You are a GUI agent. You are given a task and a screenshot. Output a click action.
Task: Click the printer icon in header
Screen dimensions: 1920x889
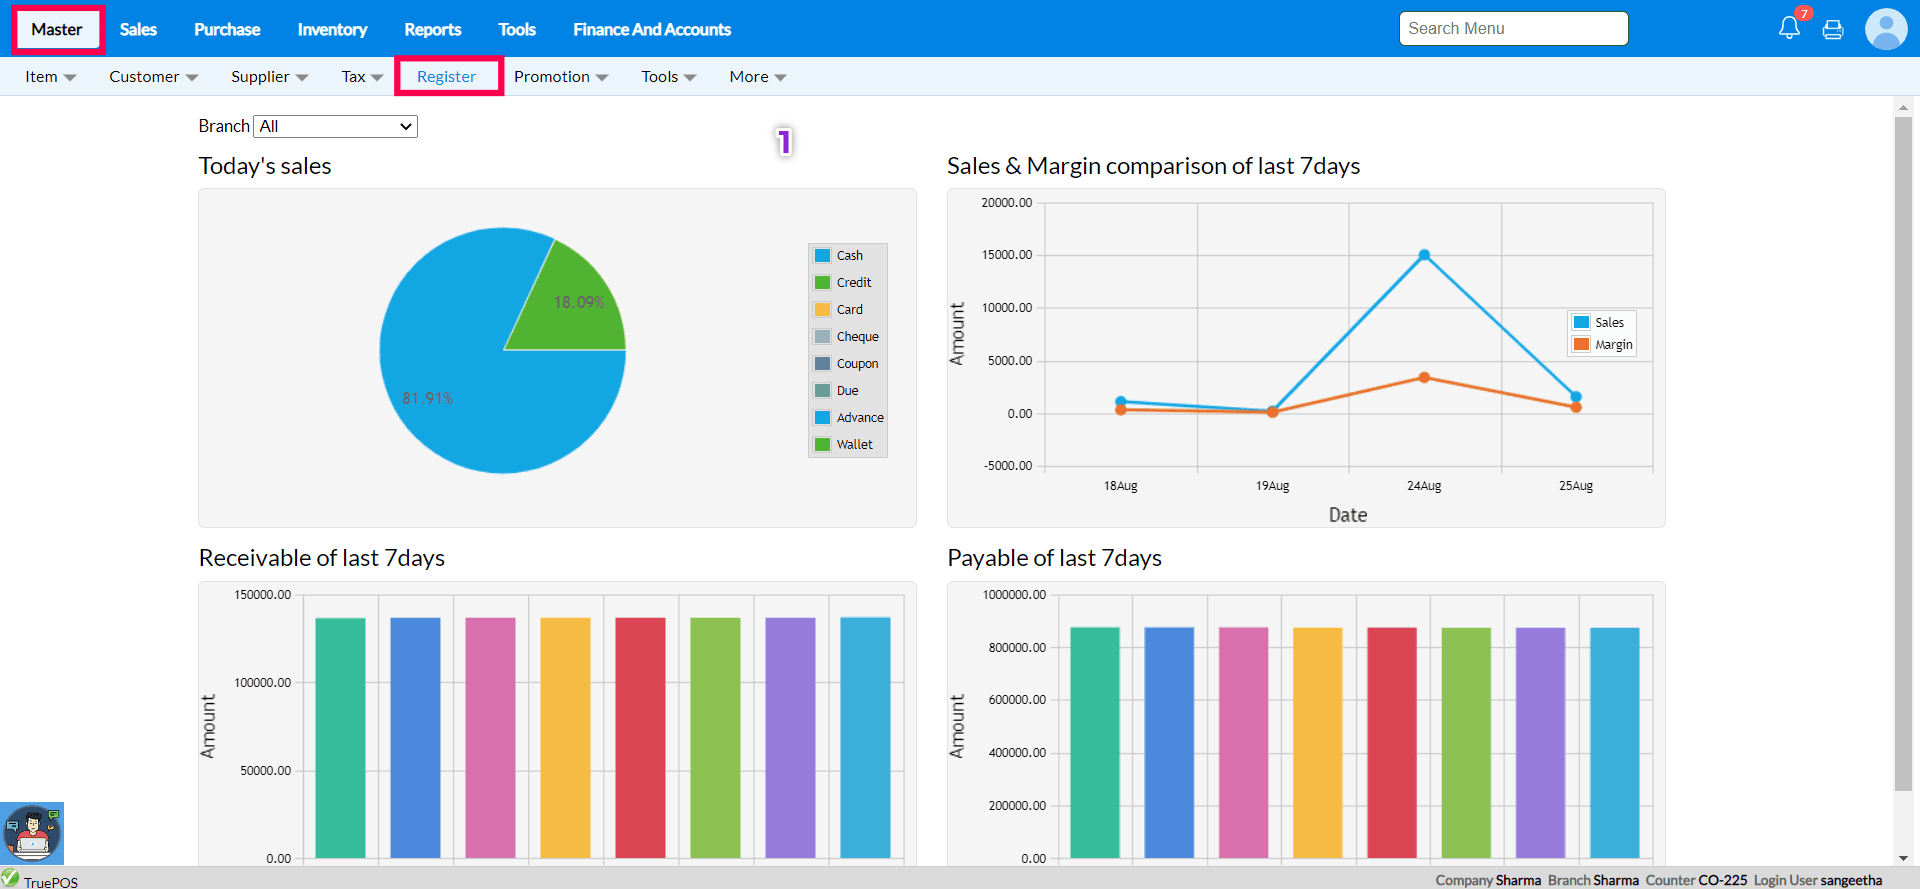(x=1833, y=29)
